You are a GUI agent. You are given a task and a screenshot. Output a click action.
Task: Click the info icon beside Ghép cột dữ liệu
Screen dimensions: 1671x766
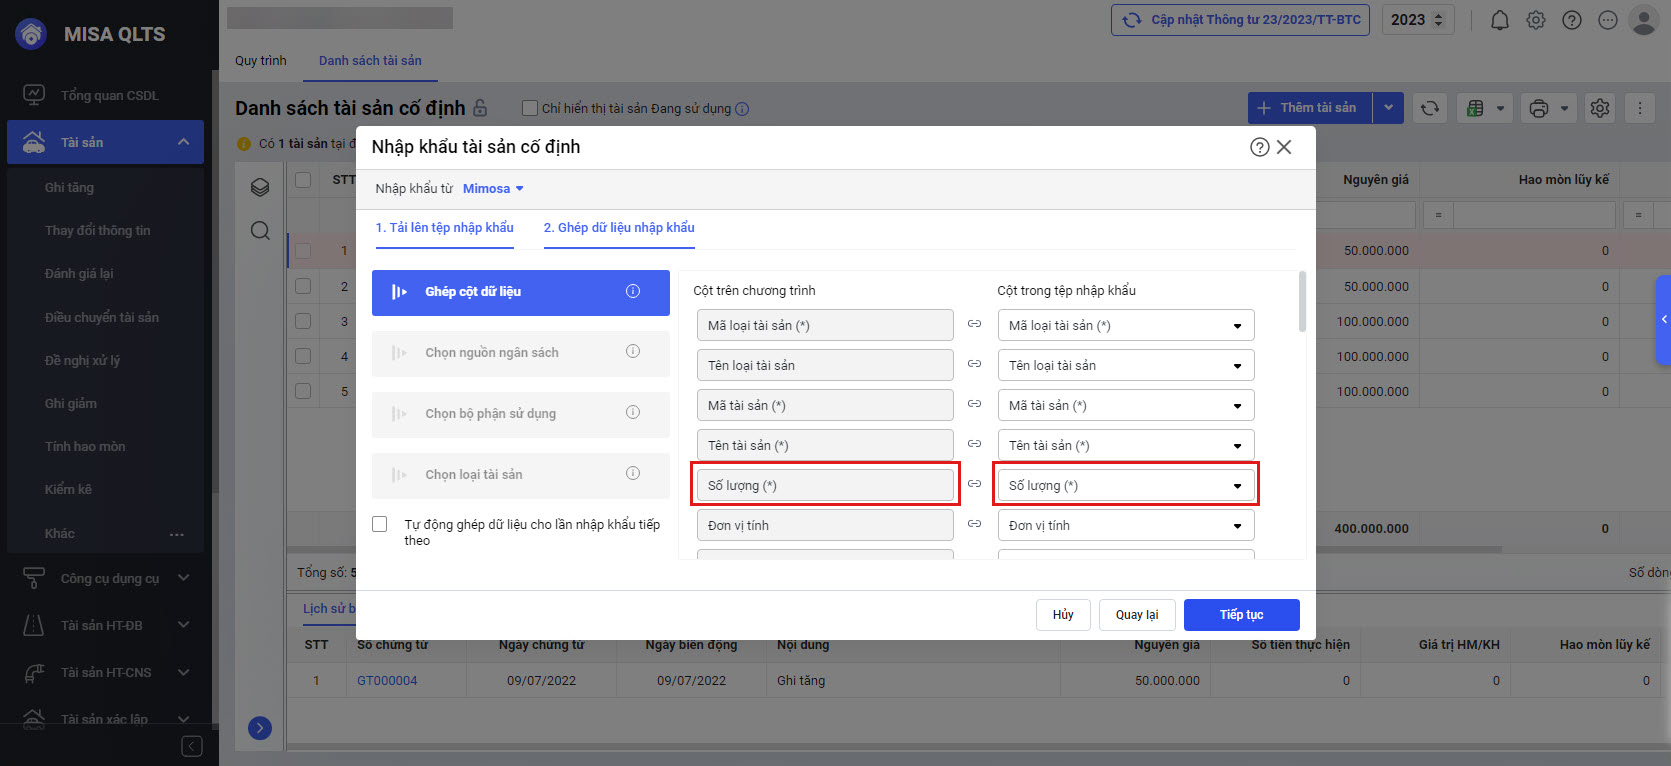pos(632,291)
